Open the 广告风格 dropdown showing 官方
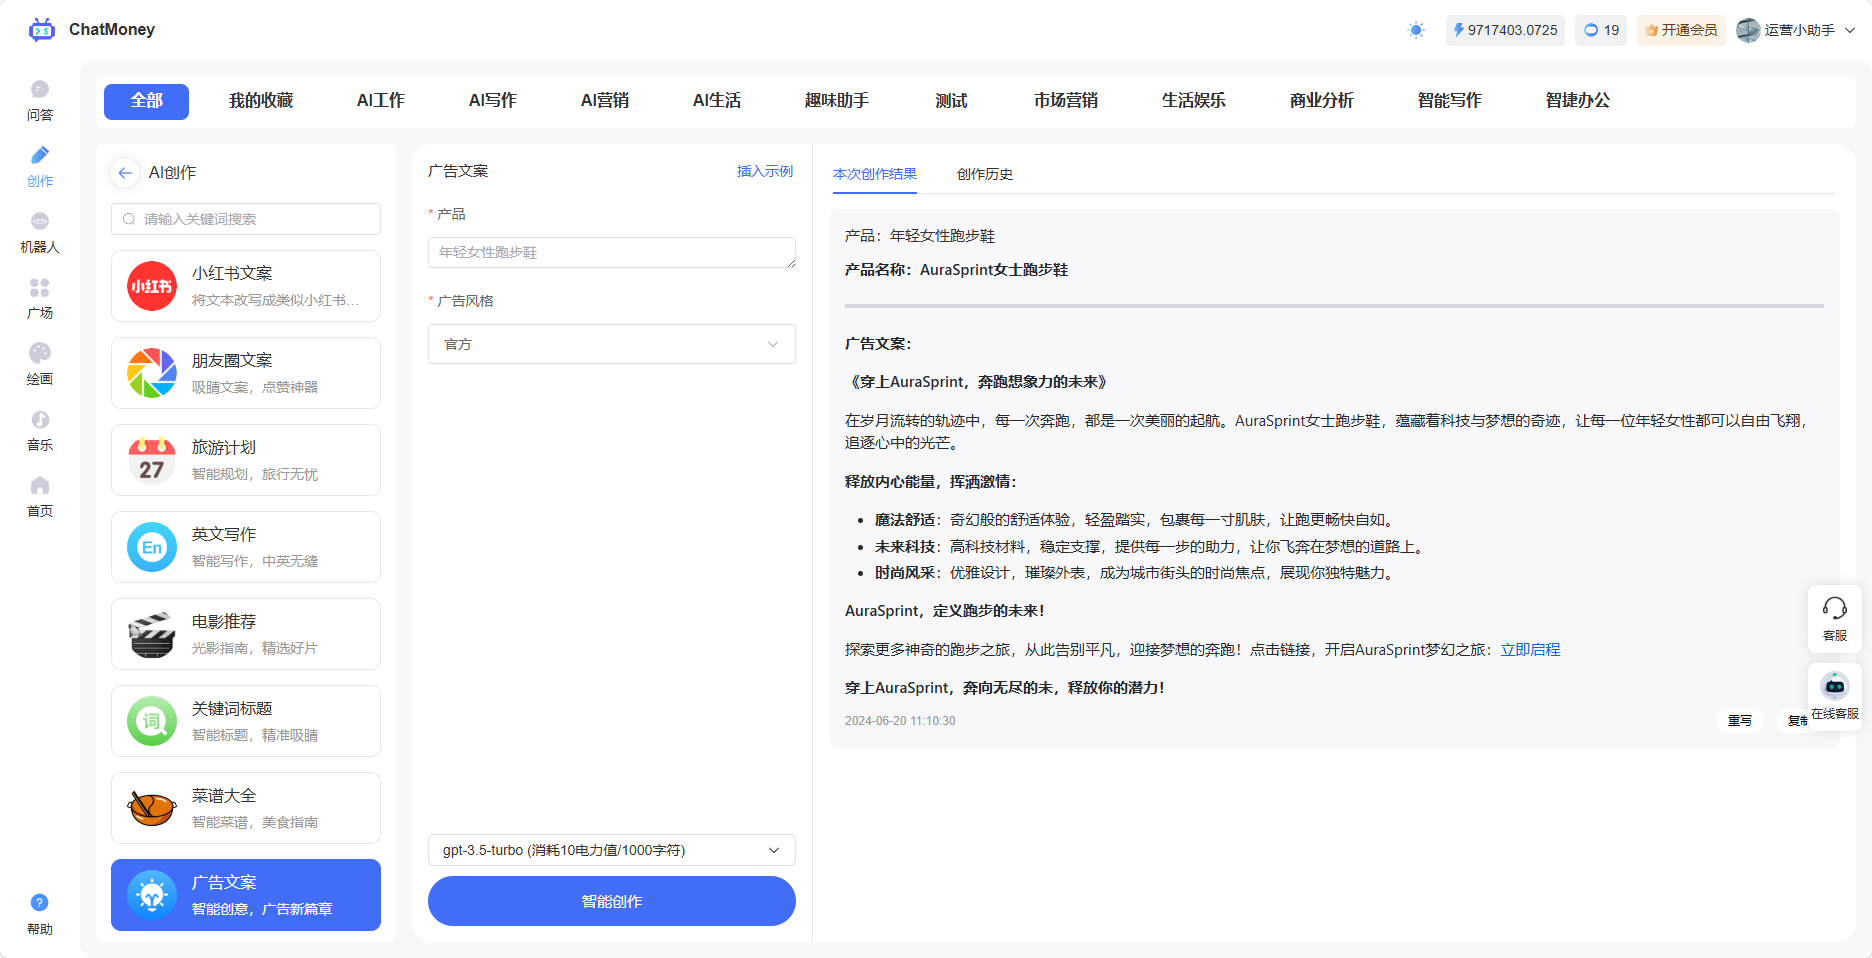This screenshot has height=958, width=1872. 612,344
